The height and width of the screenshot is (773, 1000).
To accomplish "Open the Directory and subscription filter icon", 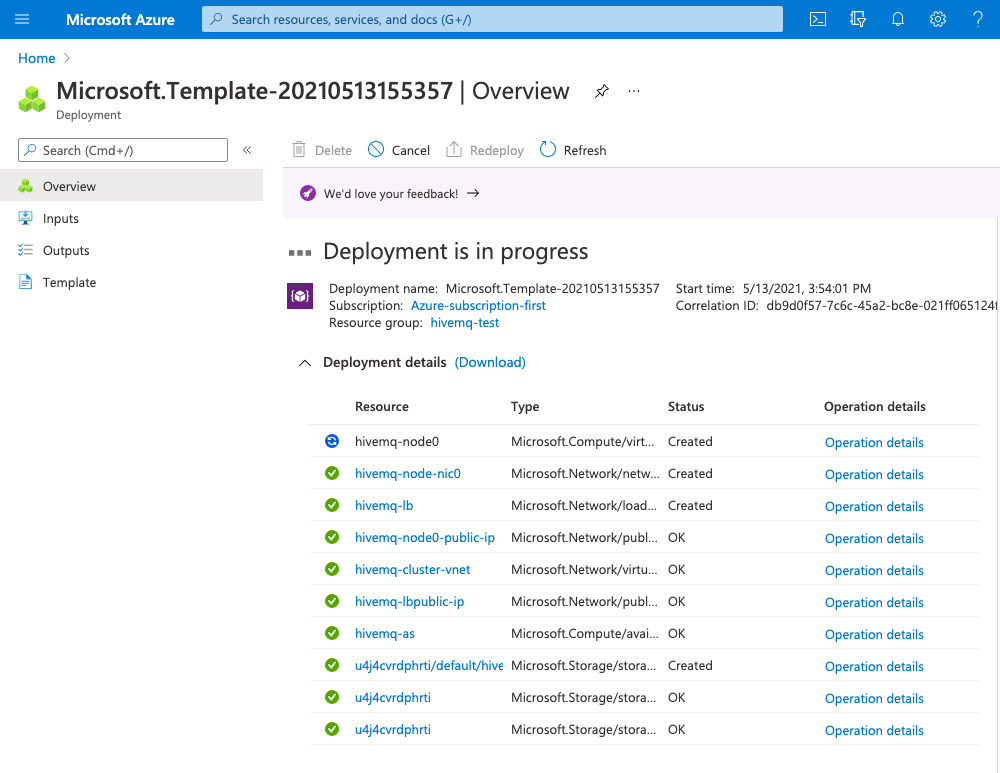I will click(858, 19).
